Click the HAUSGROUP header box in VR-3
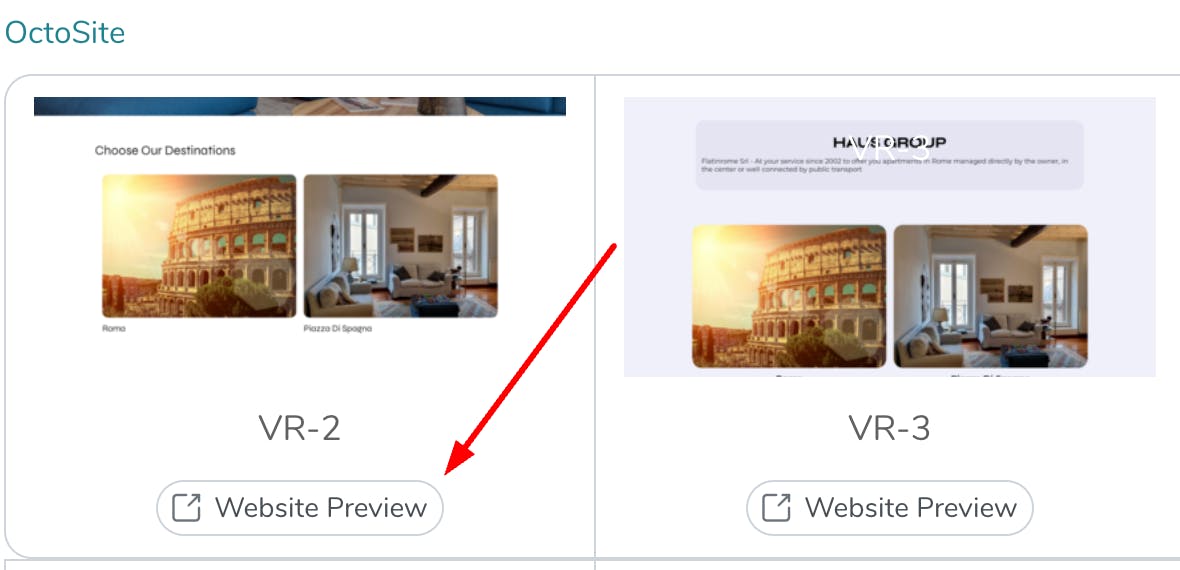 pyautogui.click(x=890, y=154)
